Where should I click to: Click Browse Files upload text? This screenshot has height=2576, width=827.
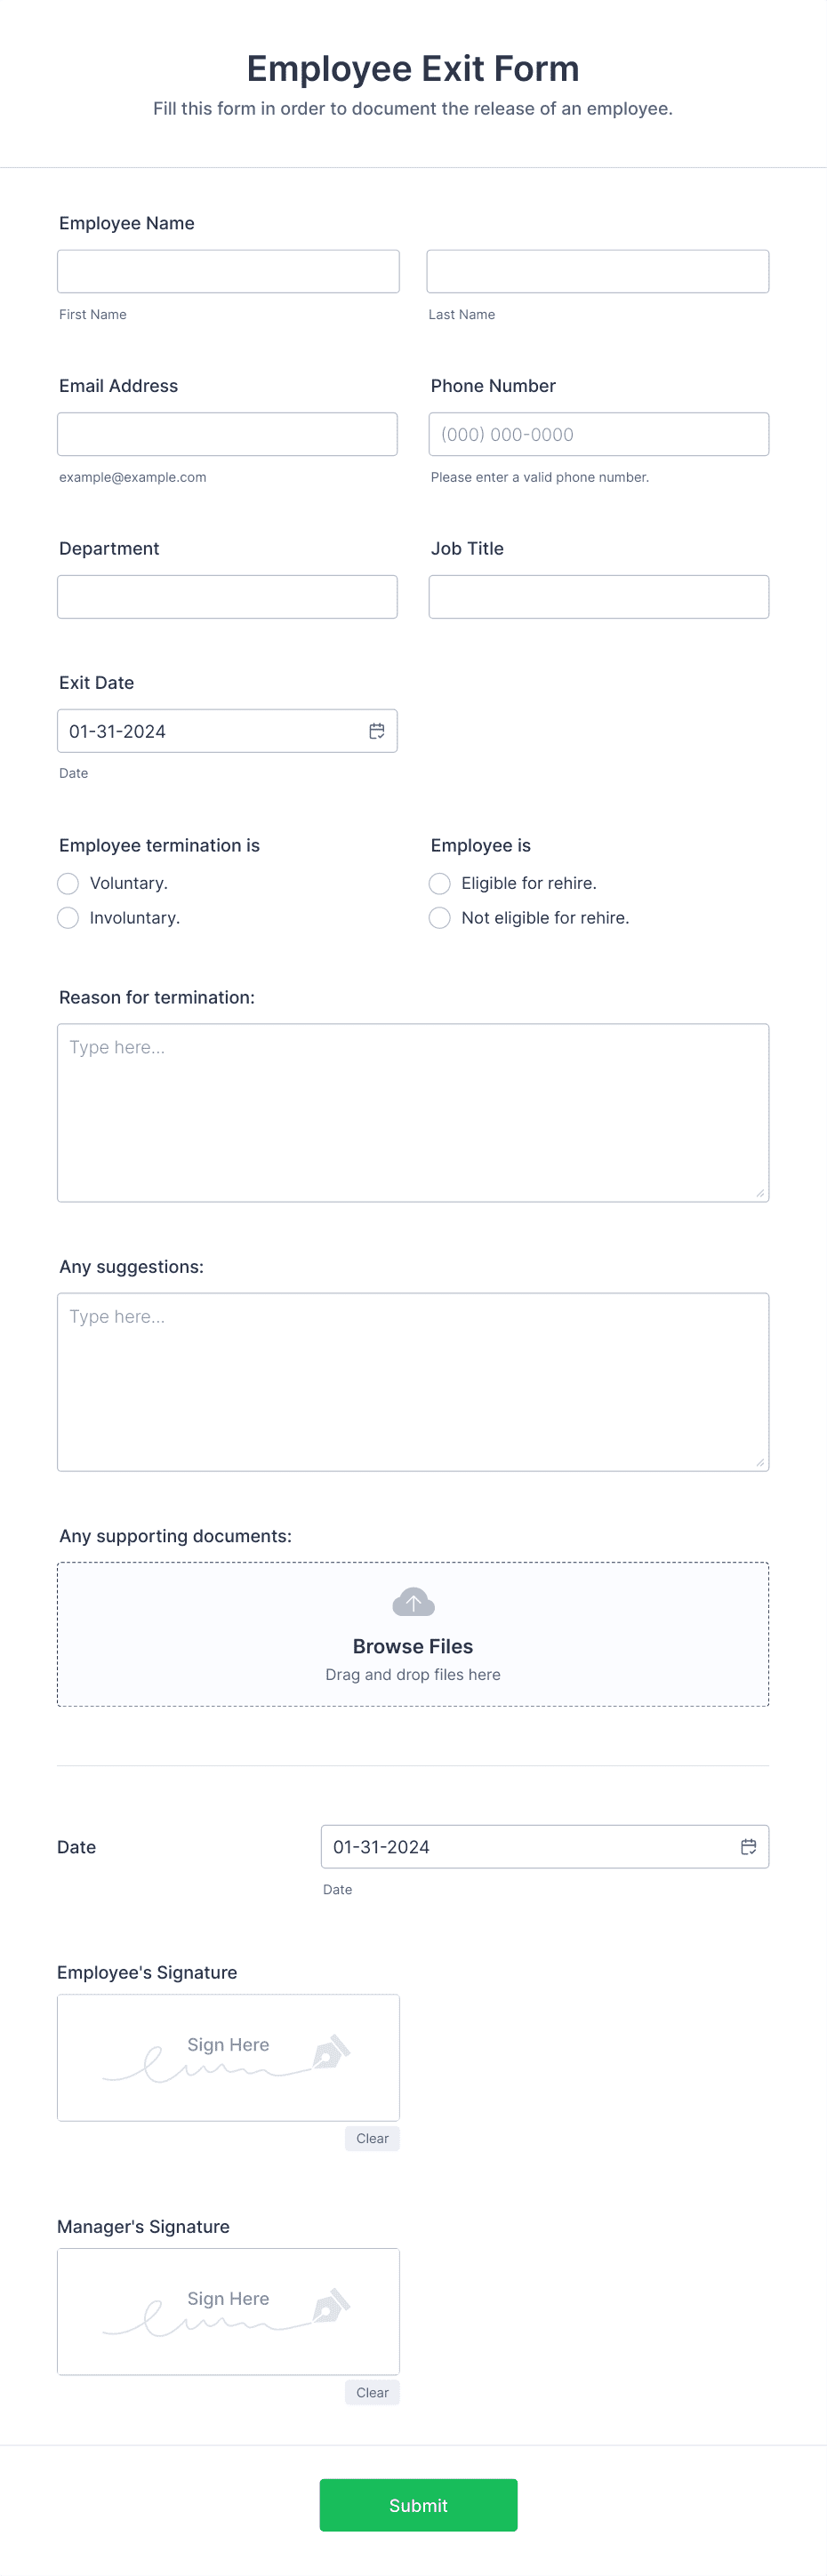(413, 1646)
